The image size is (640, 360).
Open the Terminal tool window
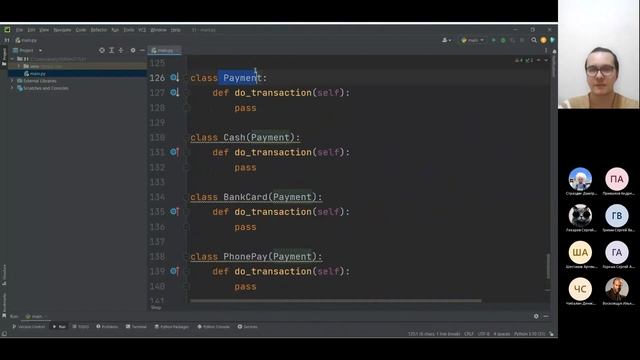pyautogui.click(x=136, y=327)
